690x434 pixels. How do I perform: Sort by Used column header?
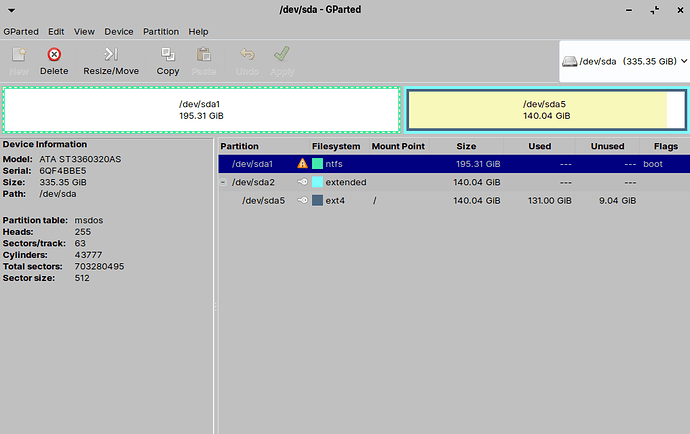tap(540, 146)
